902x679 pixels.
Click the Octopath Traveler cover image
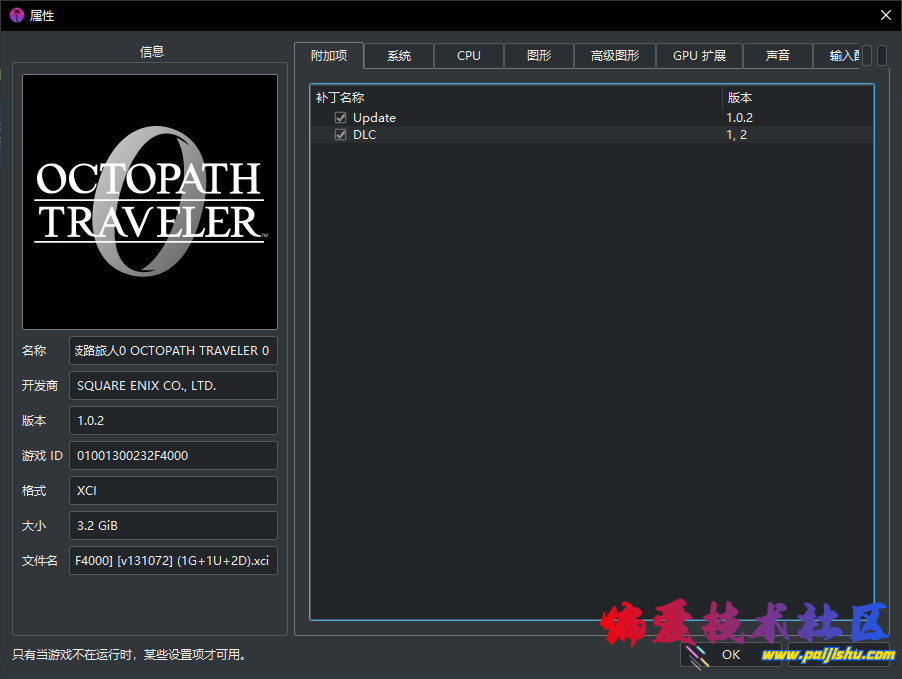[x=150, y=202]
